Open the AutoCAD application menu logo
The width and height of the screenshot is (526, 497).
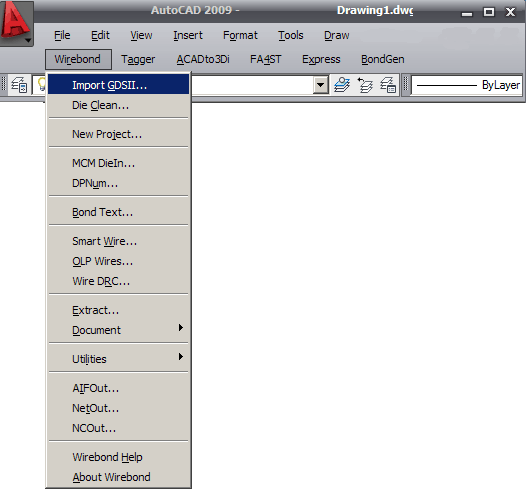point(16,22)
